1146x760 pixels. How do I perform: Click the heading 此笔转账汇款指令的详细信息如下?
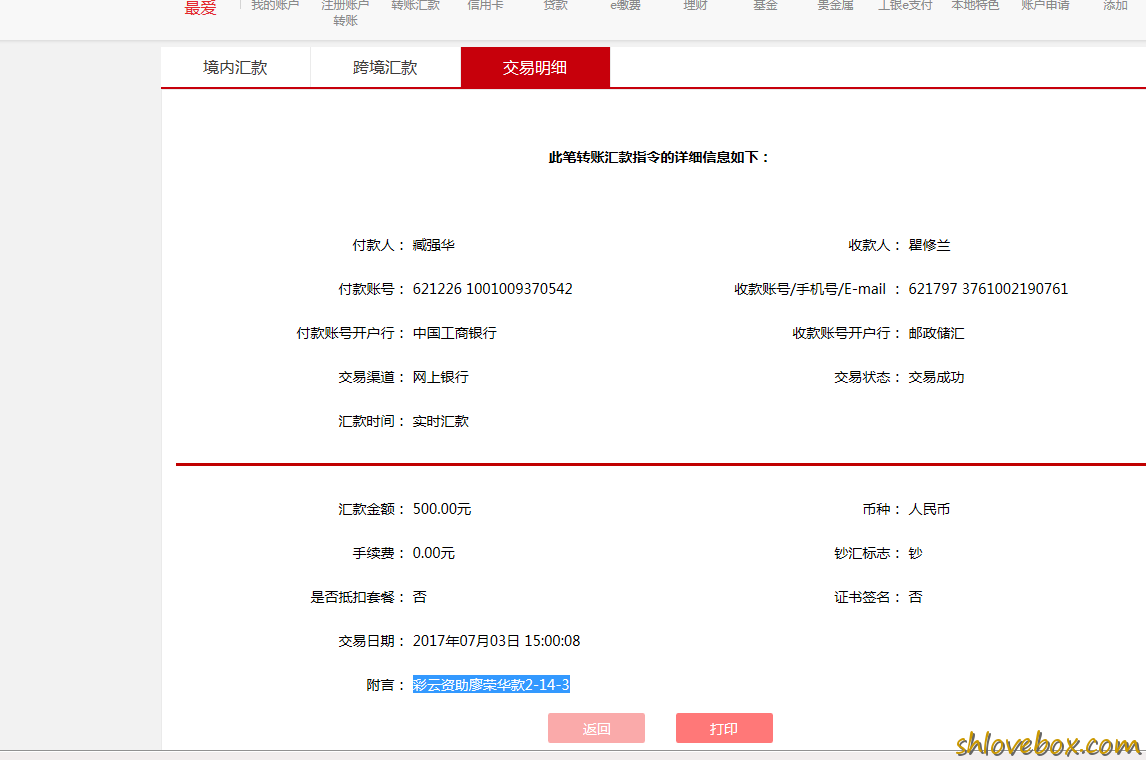tap(659, 157)
